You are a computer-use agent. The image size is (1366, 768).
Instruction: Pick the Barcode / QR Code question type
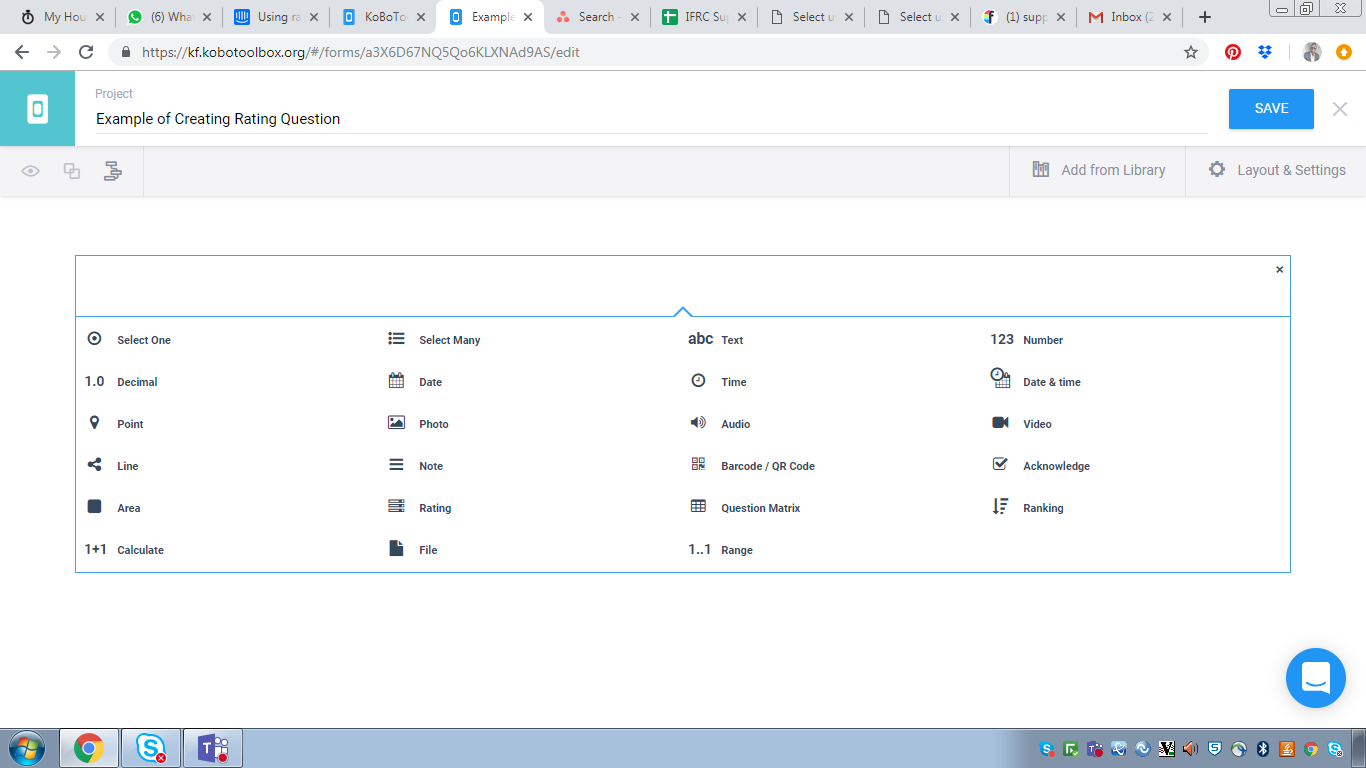[767, 466]
